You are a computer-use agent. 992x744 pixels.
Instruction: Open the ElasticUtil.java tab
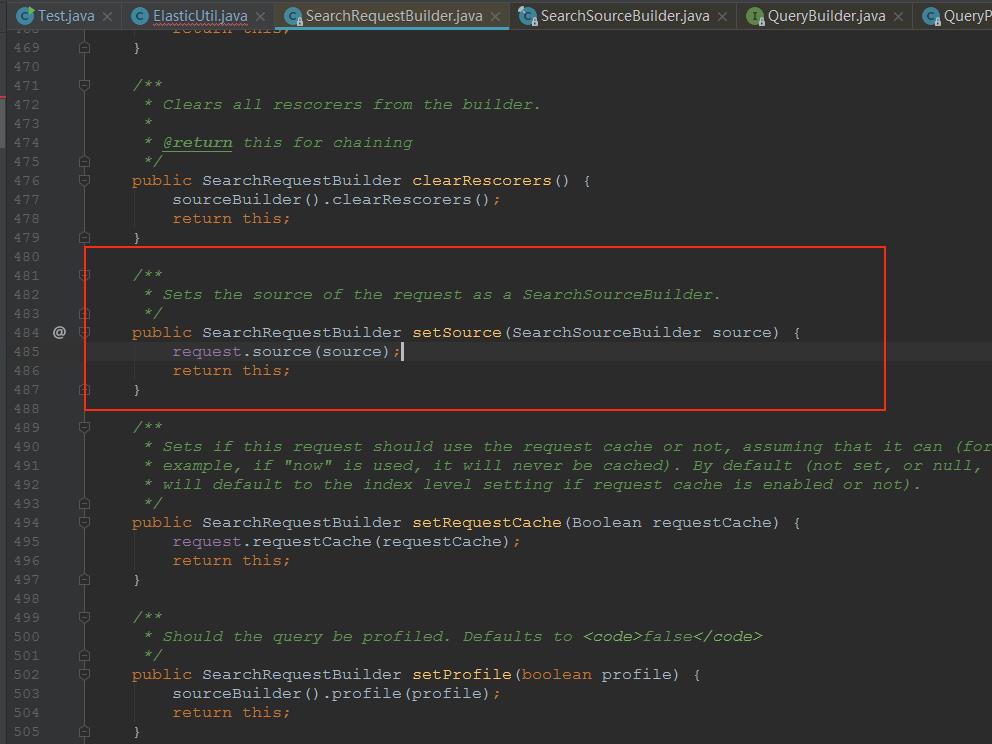[x=200, y=16]
